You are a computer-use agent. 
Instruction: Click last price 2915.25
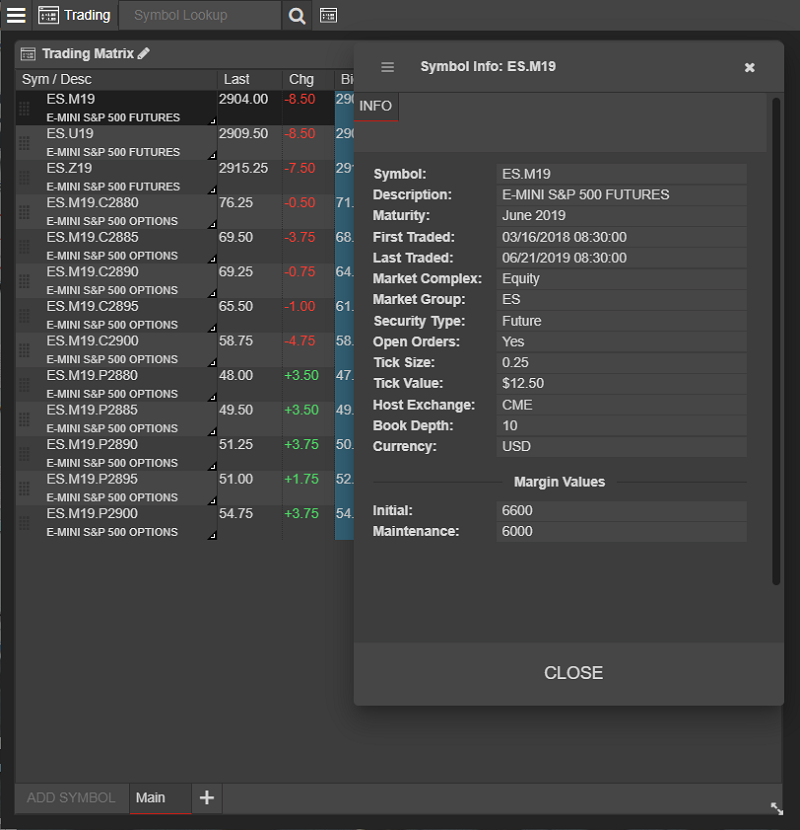click(244, 168)
